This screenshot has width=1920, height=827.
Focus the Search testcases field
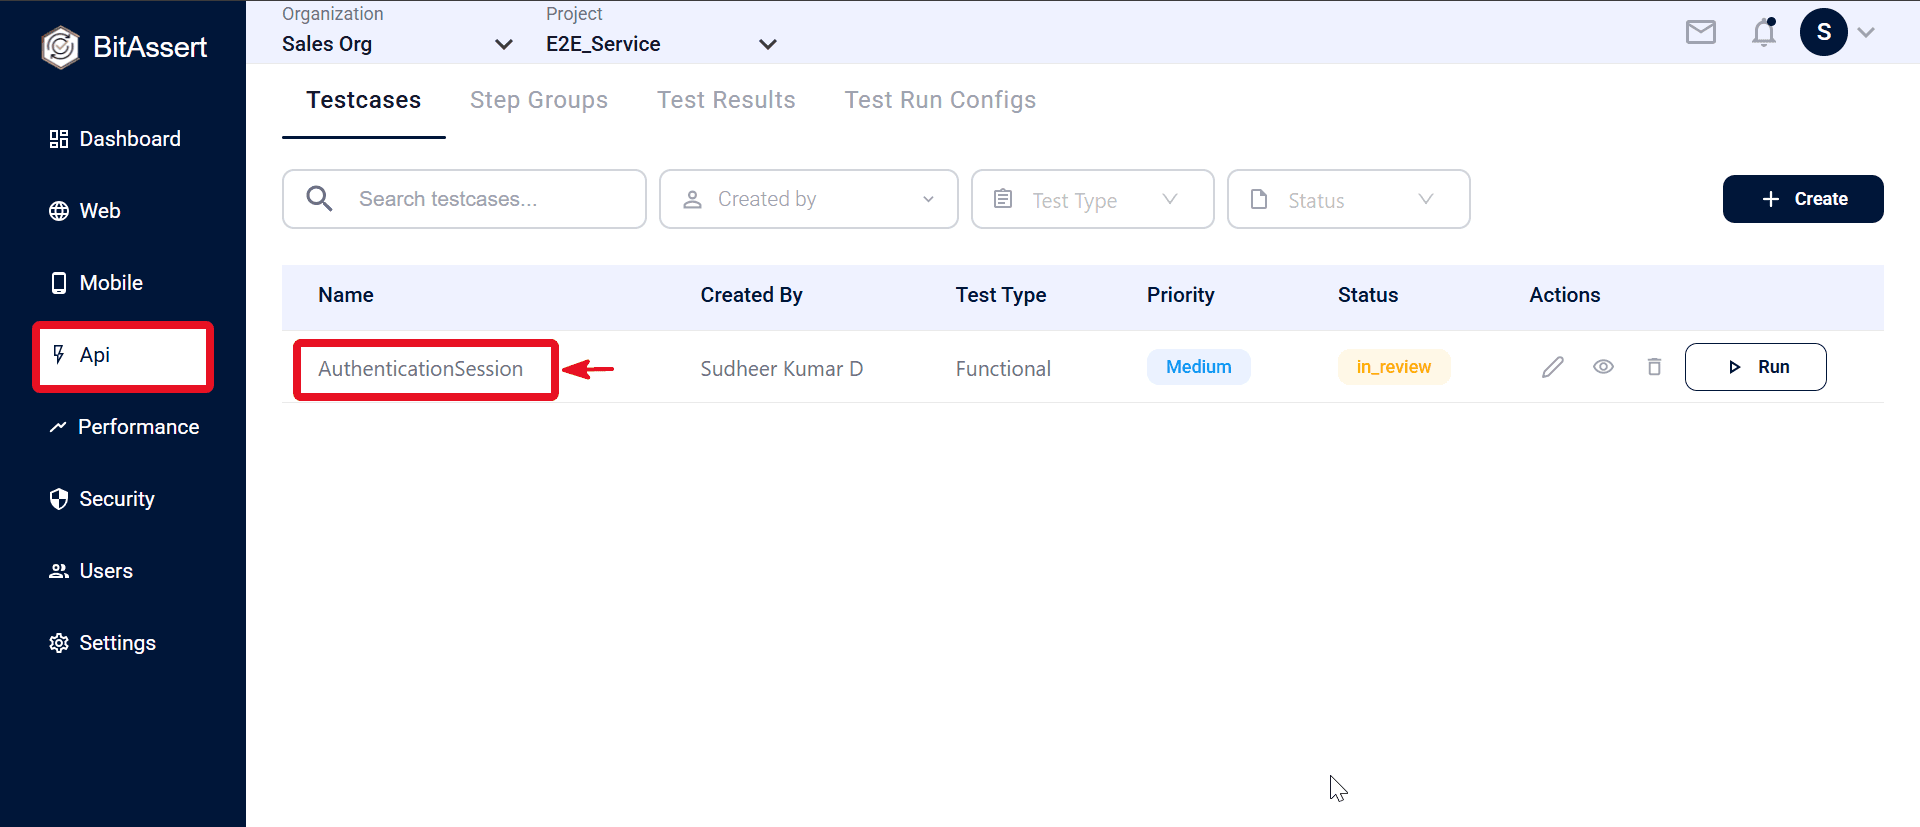tap(464, 199)
